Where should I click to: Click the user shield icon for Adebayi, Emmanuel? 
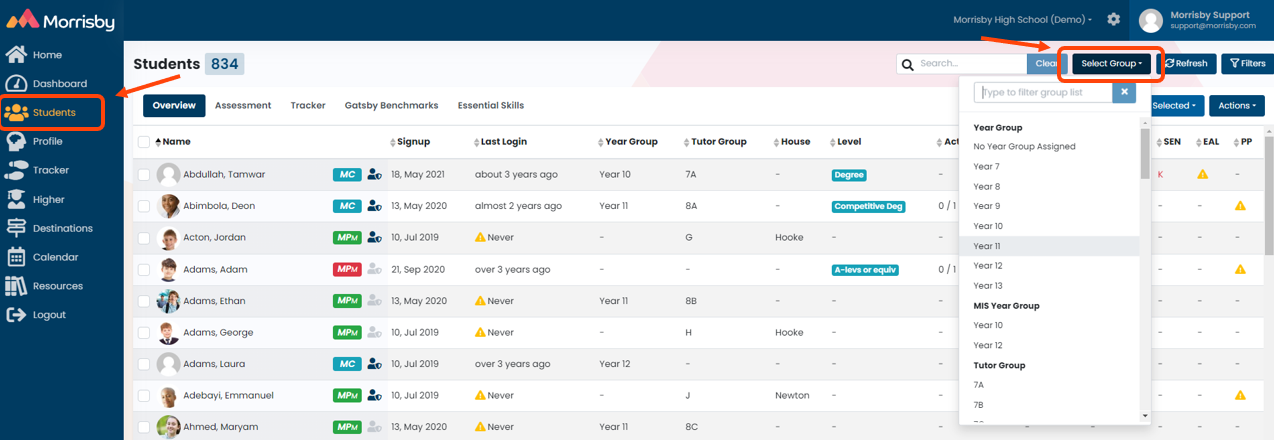[374, 396]
